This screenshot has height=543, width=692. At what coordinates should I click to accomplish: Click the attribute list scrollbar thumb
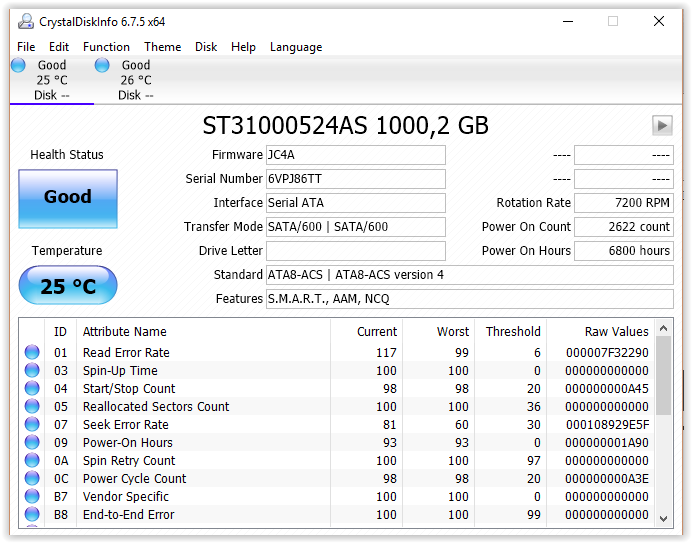point(663,376)
